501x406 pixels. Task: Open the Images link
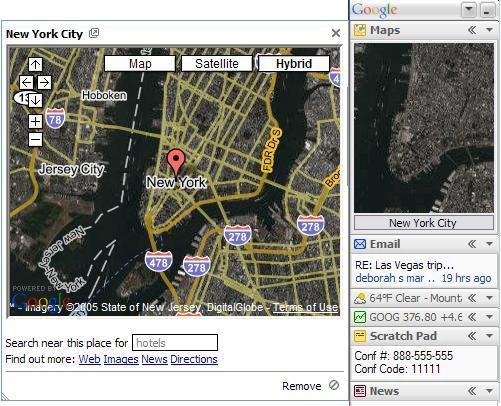(121, 359)
